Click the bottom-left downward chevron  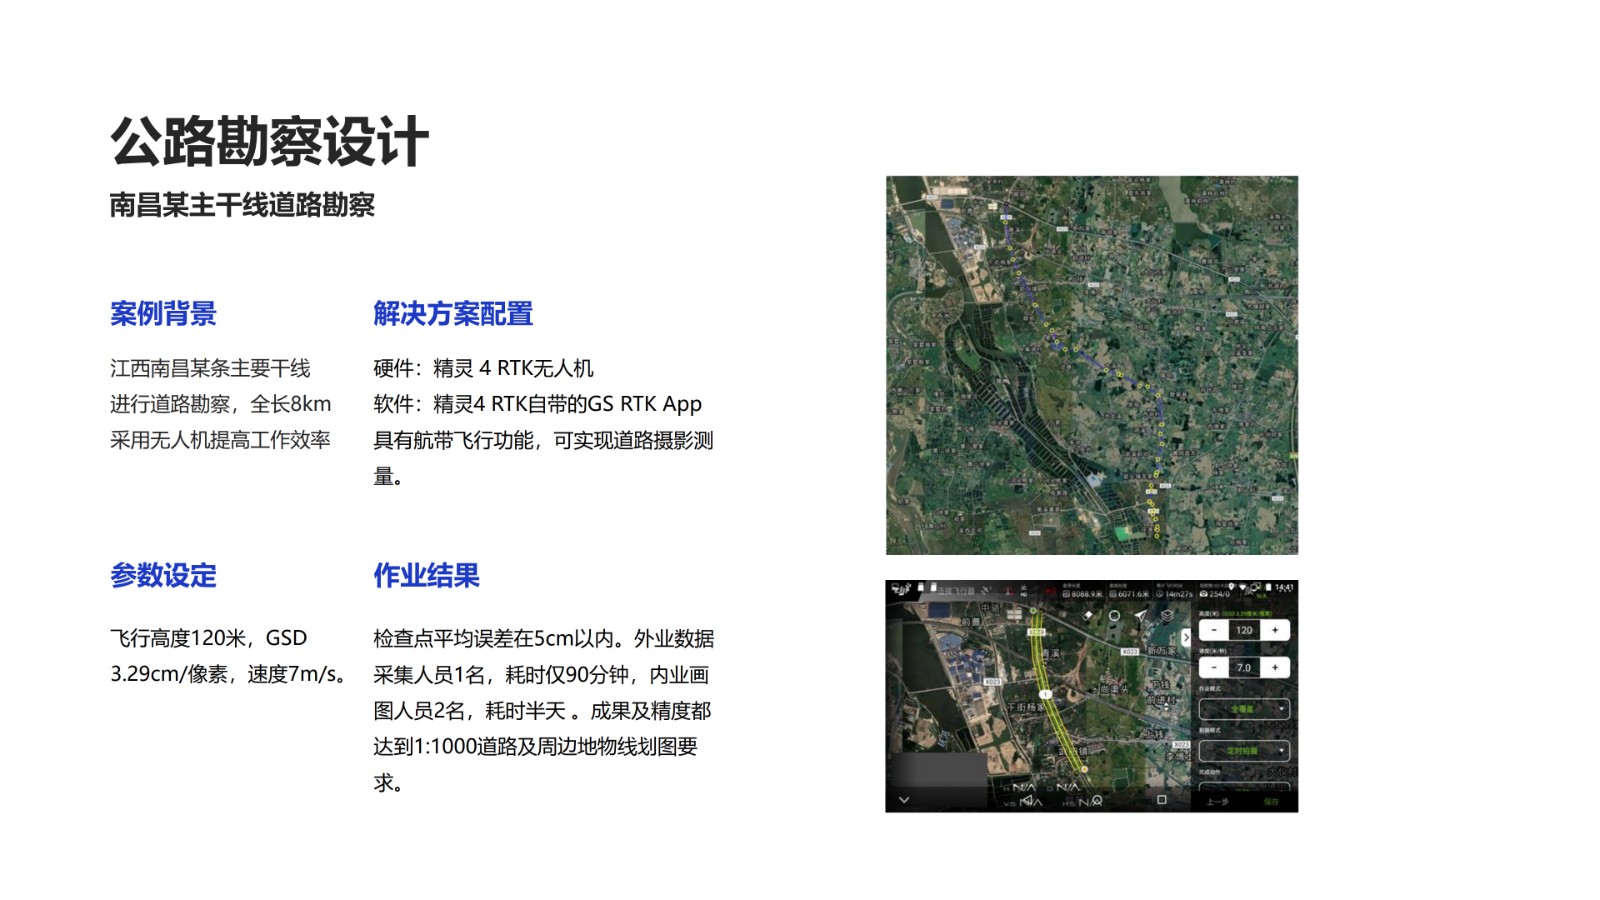click(904, 800)
